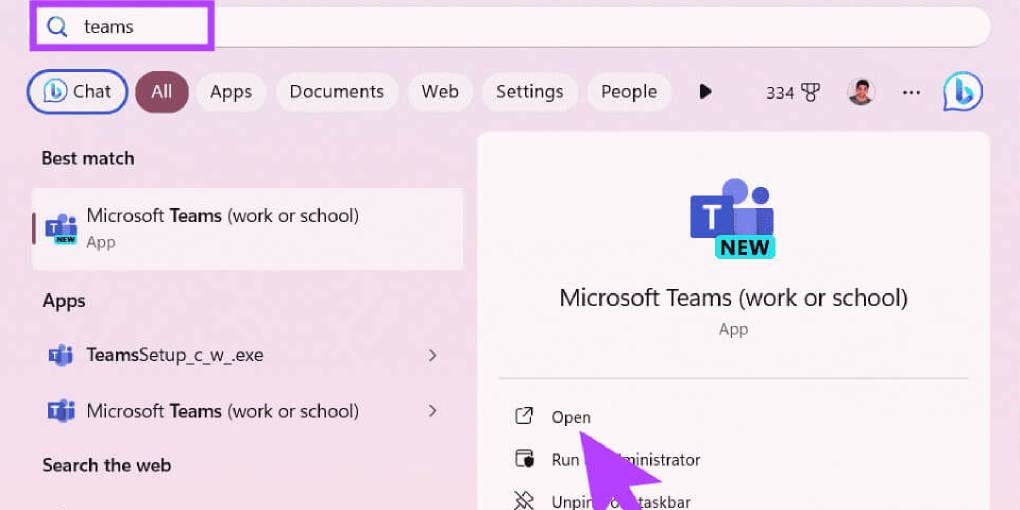Expand details for TeamsSetup_c_w_.exe chevron
This screenshot has width=1020, height=510.
click(432, 355)
